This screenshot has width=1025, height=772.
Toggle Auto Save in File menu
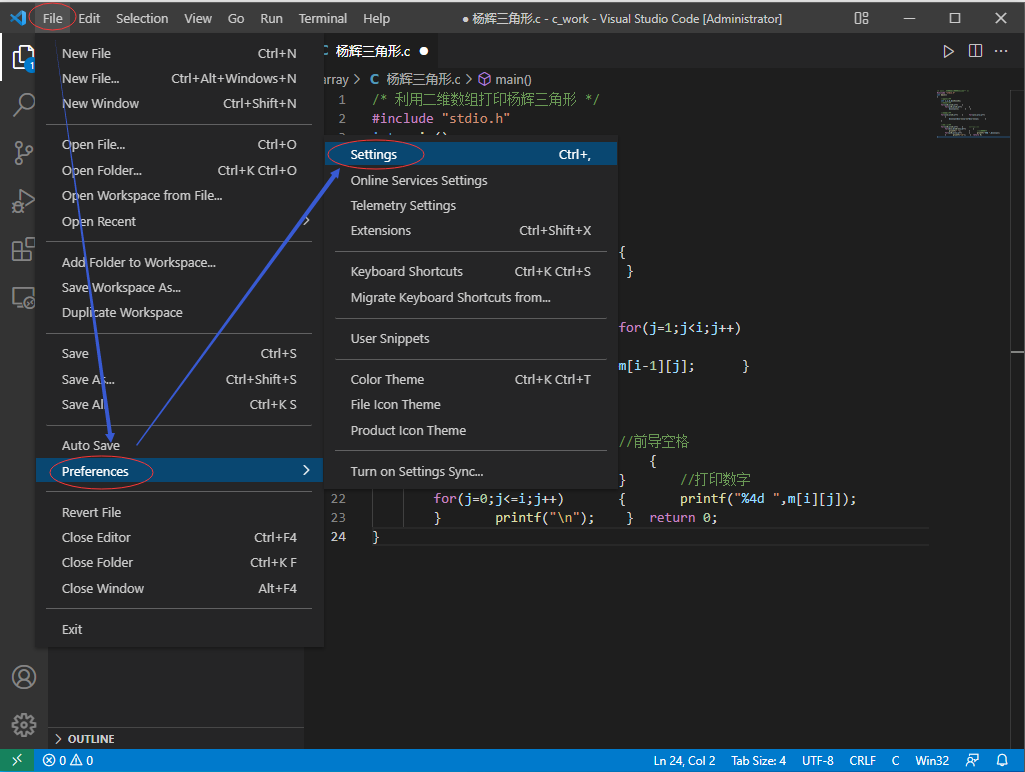tap(179, 445)
